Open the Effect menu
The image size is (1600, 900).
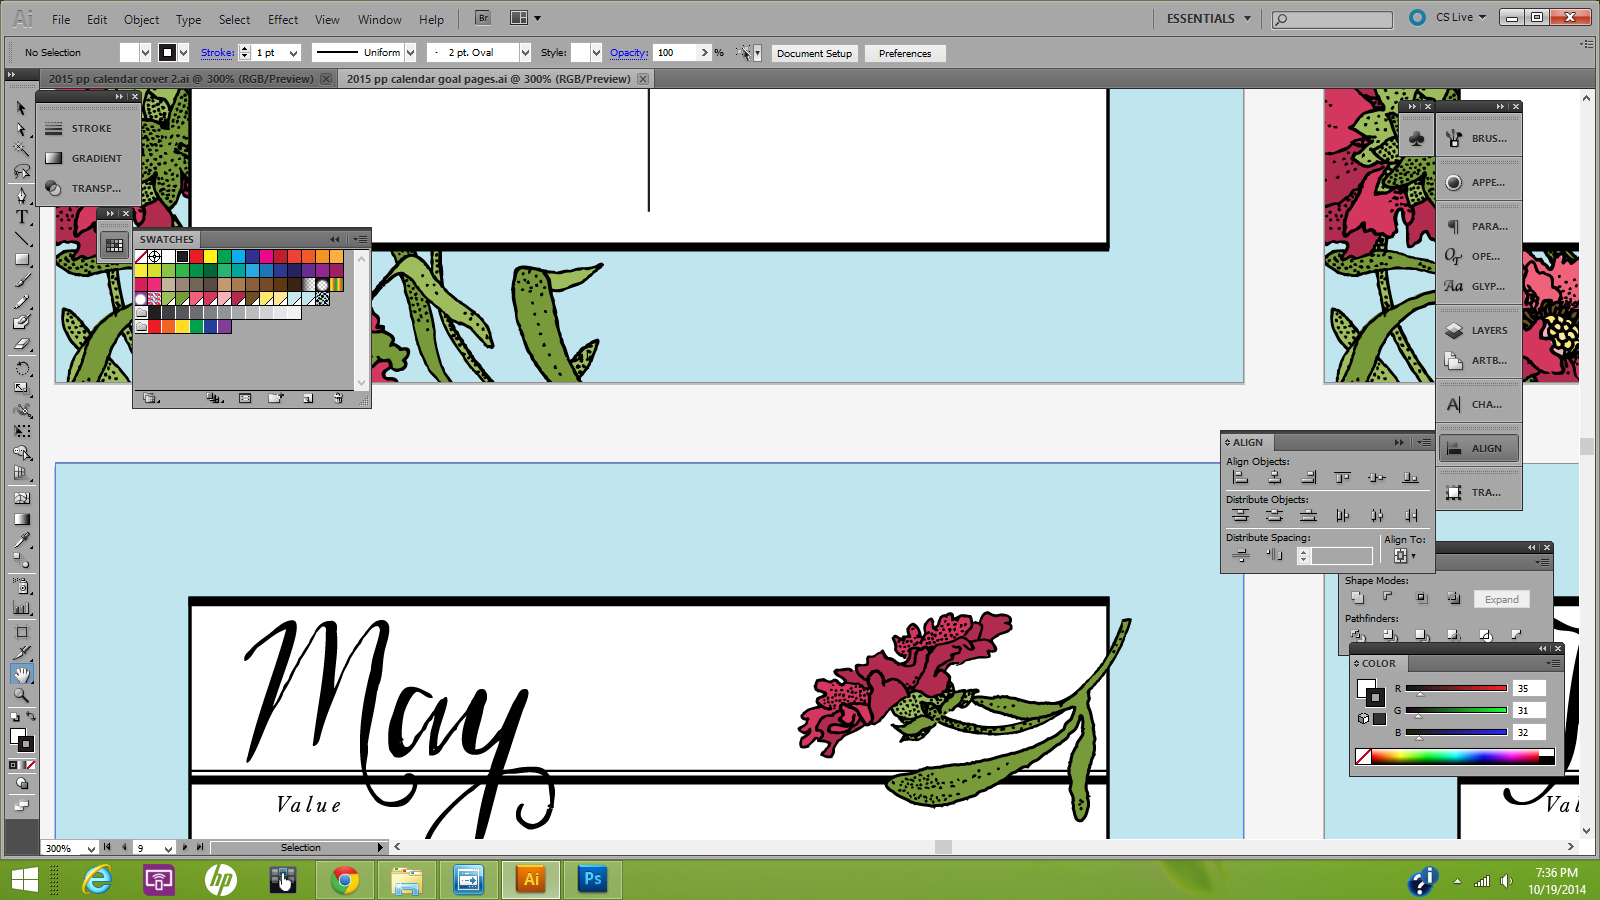pyautogui.click(x=283, y=20)
